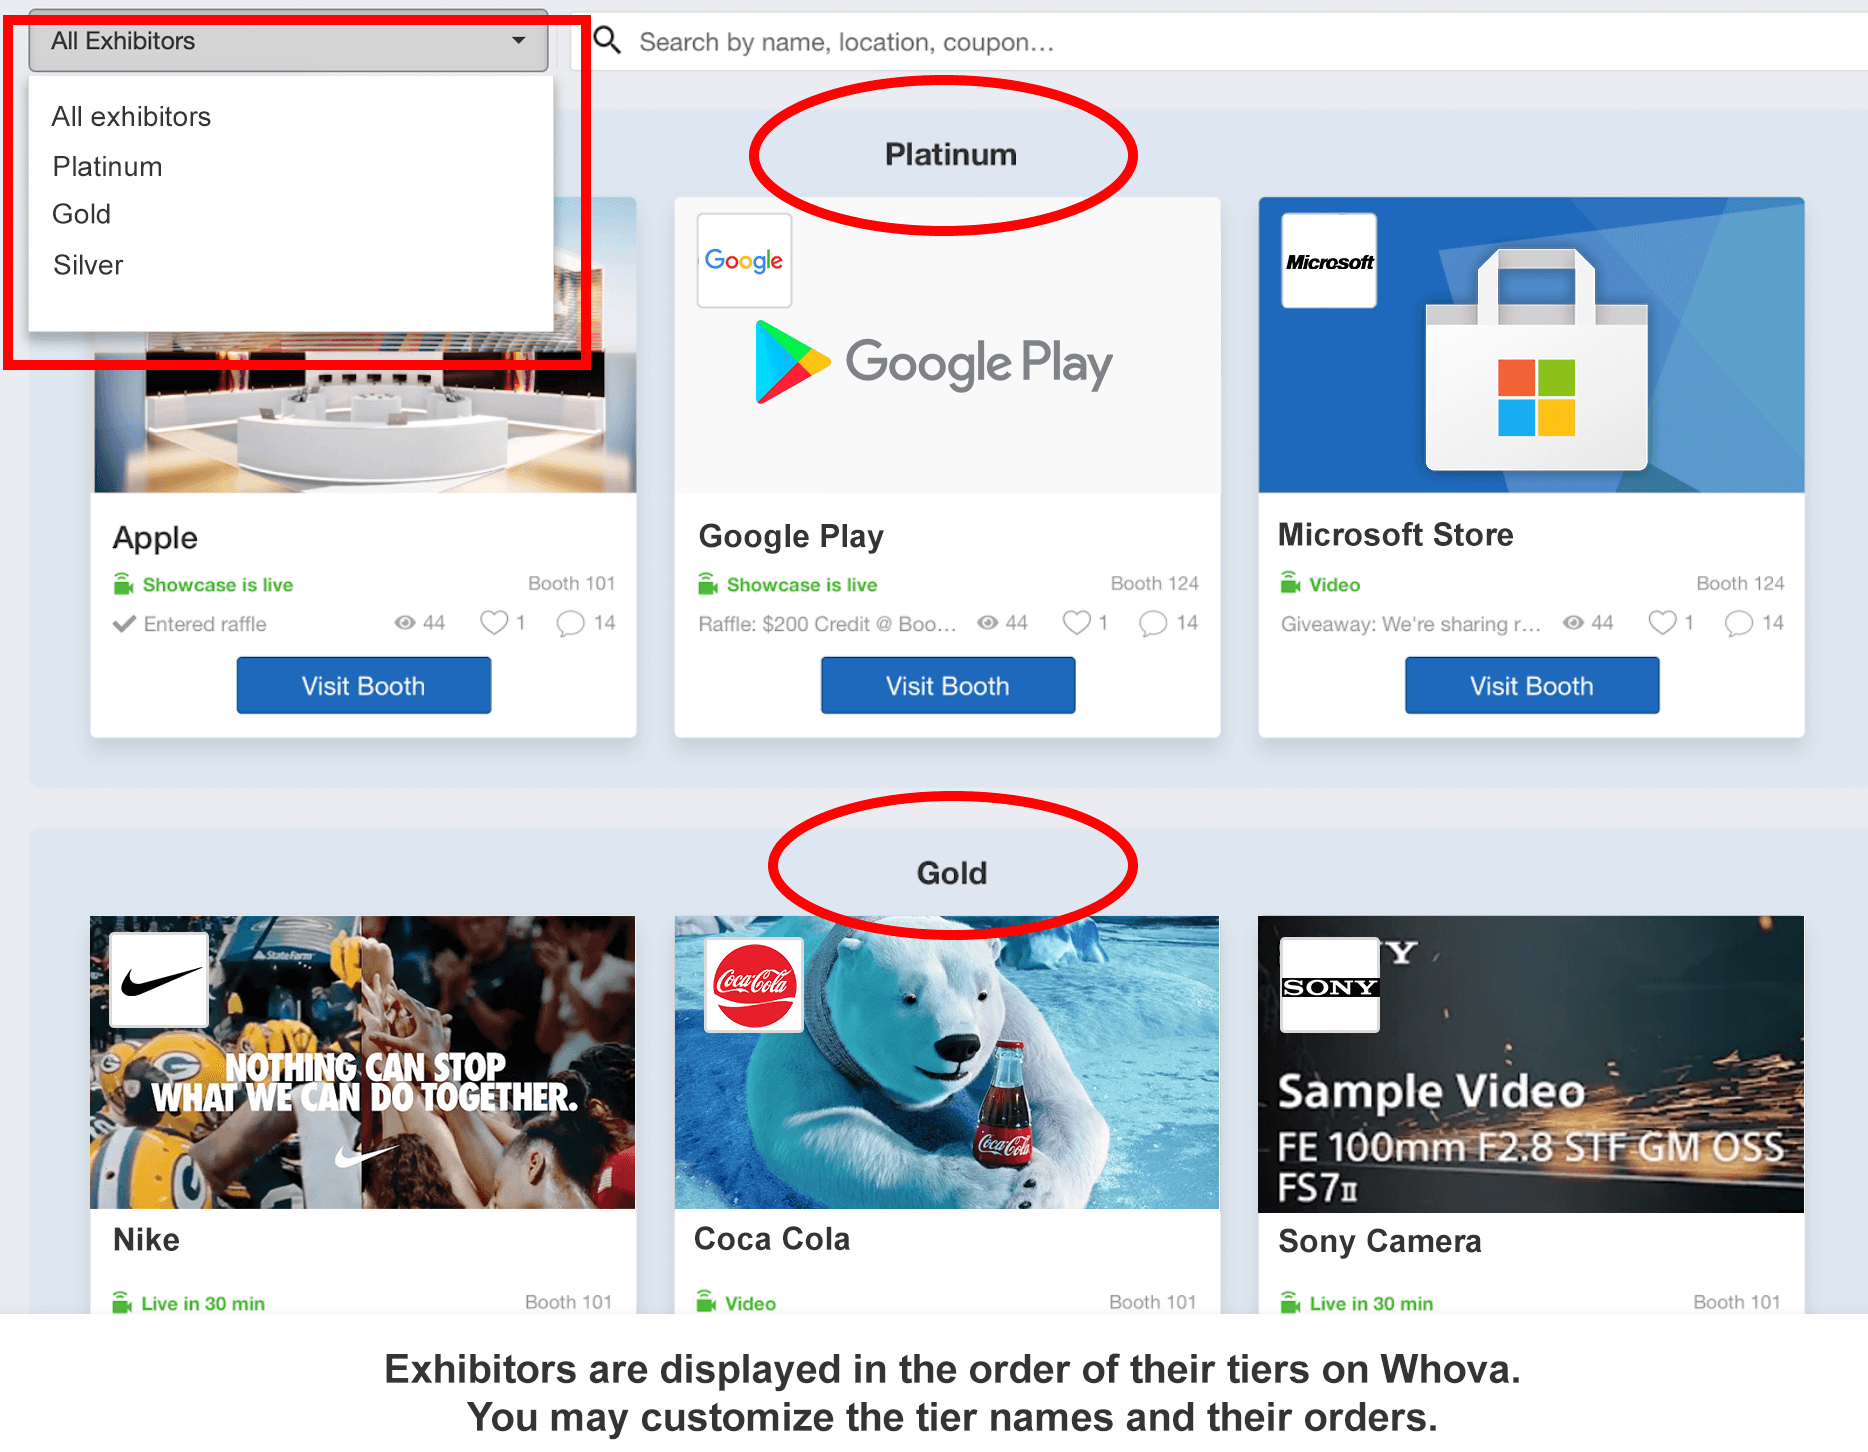Viewport: 1868px width, 1452px height.
Task: Select Platinum from the tier list
Action: point(107,166)
